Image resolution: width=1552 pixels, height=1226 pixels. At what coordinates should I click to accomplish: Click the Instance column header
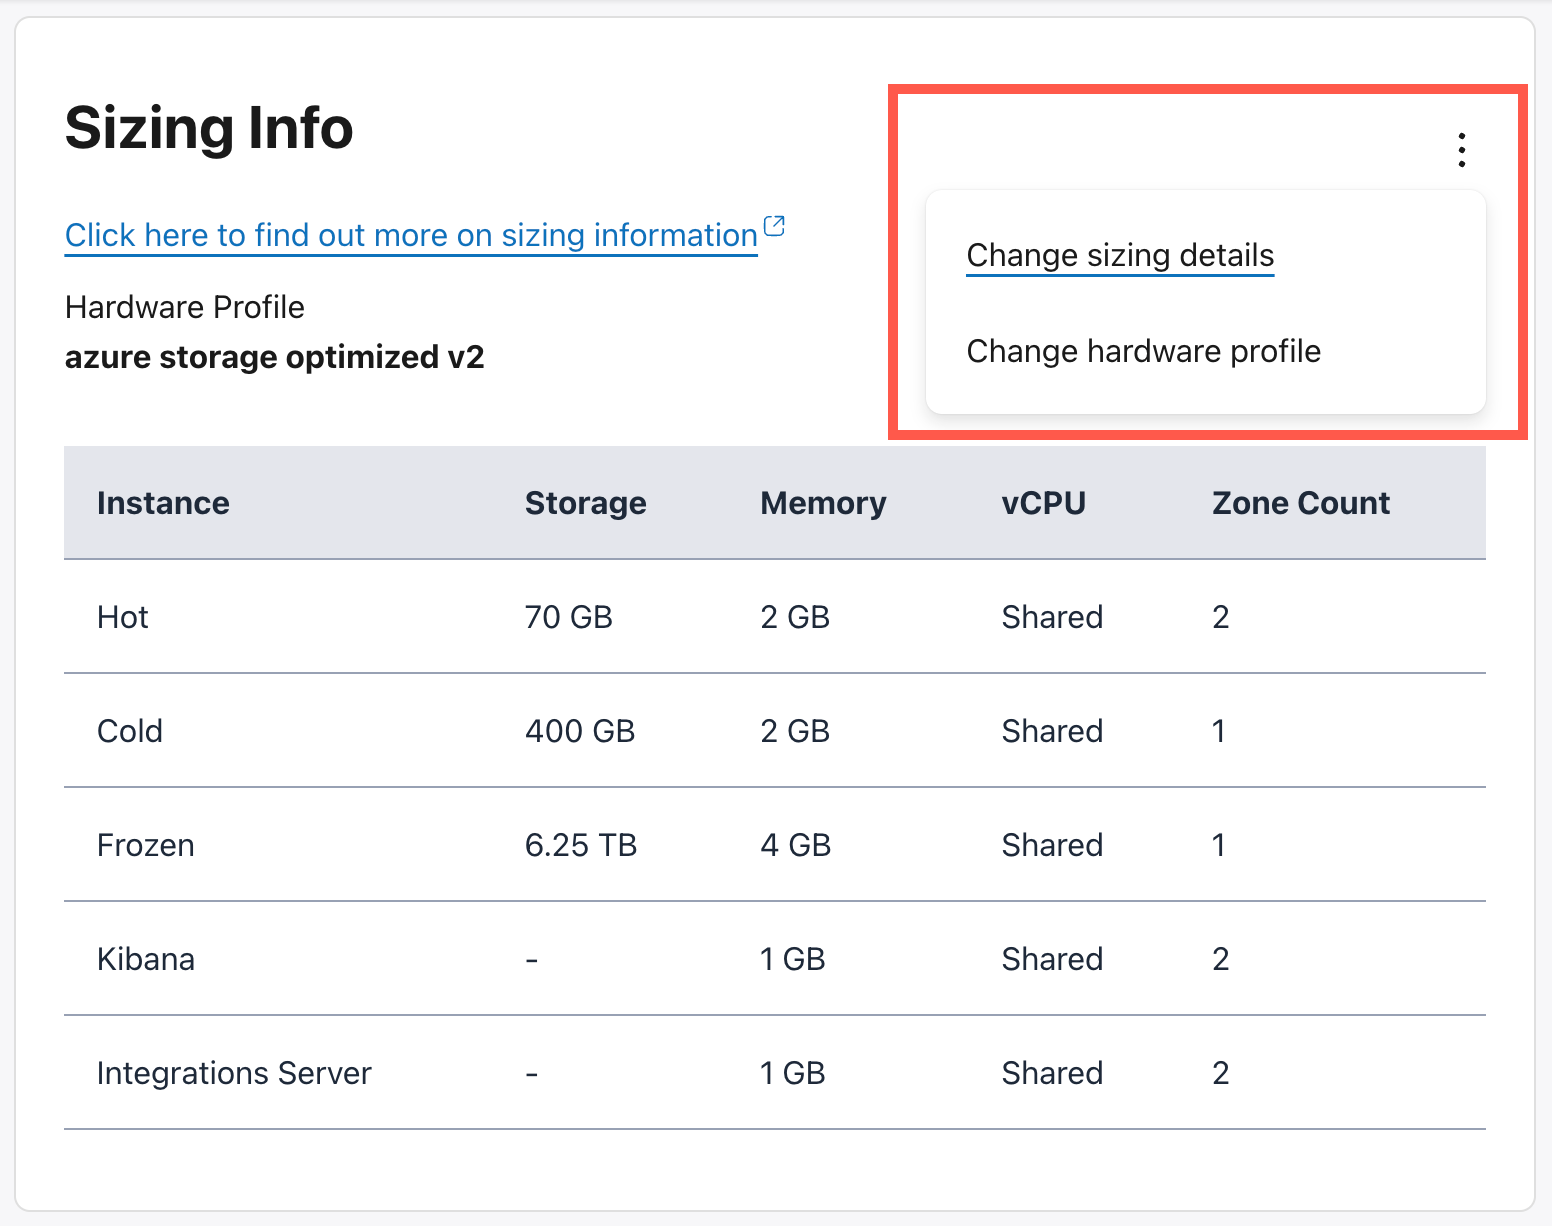coord(163,503)
